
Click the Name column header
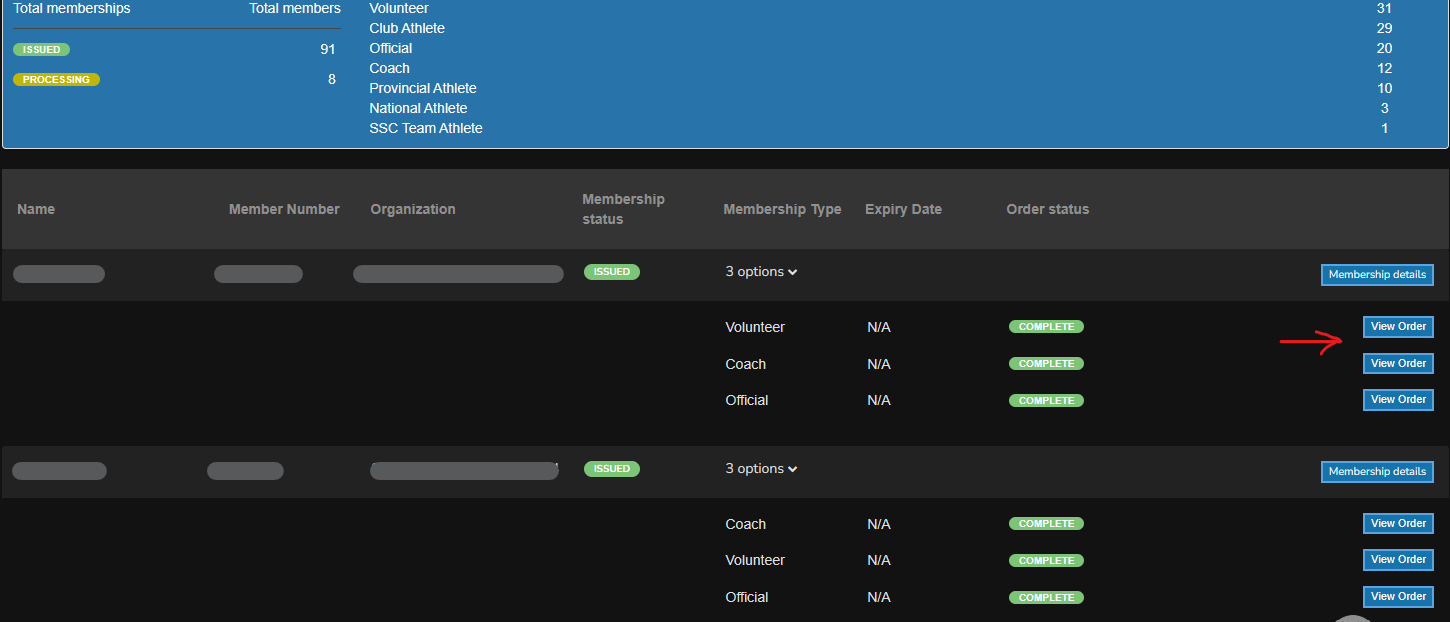[x=36, y=210]
